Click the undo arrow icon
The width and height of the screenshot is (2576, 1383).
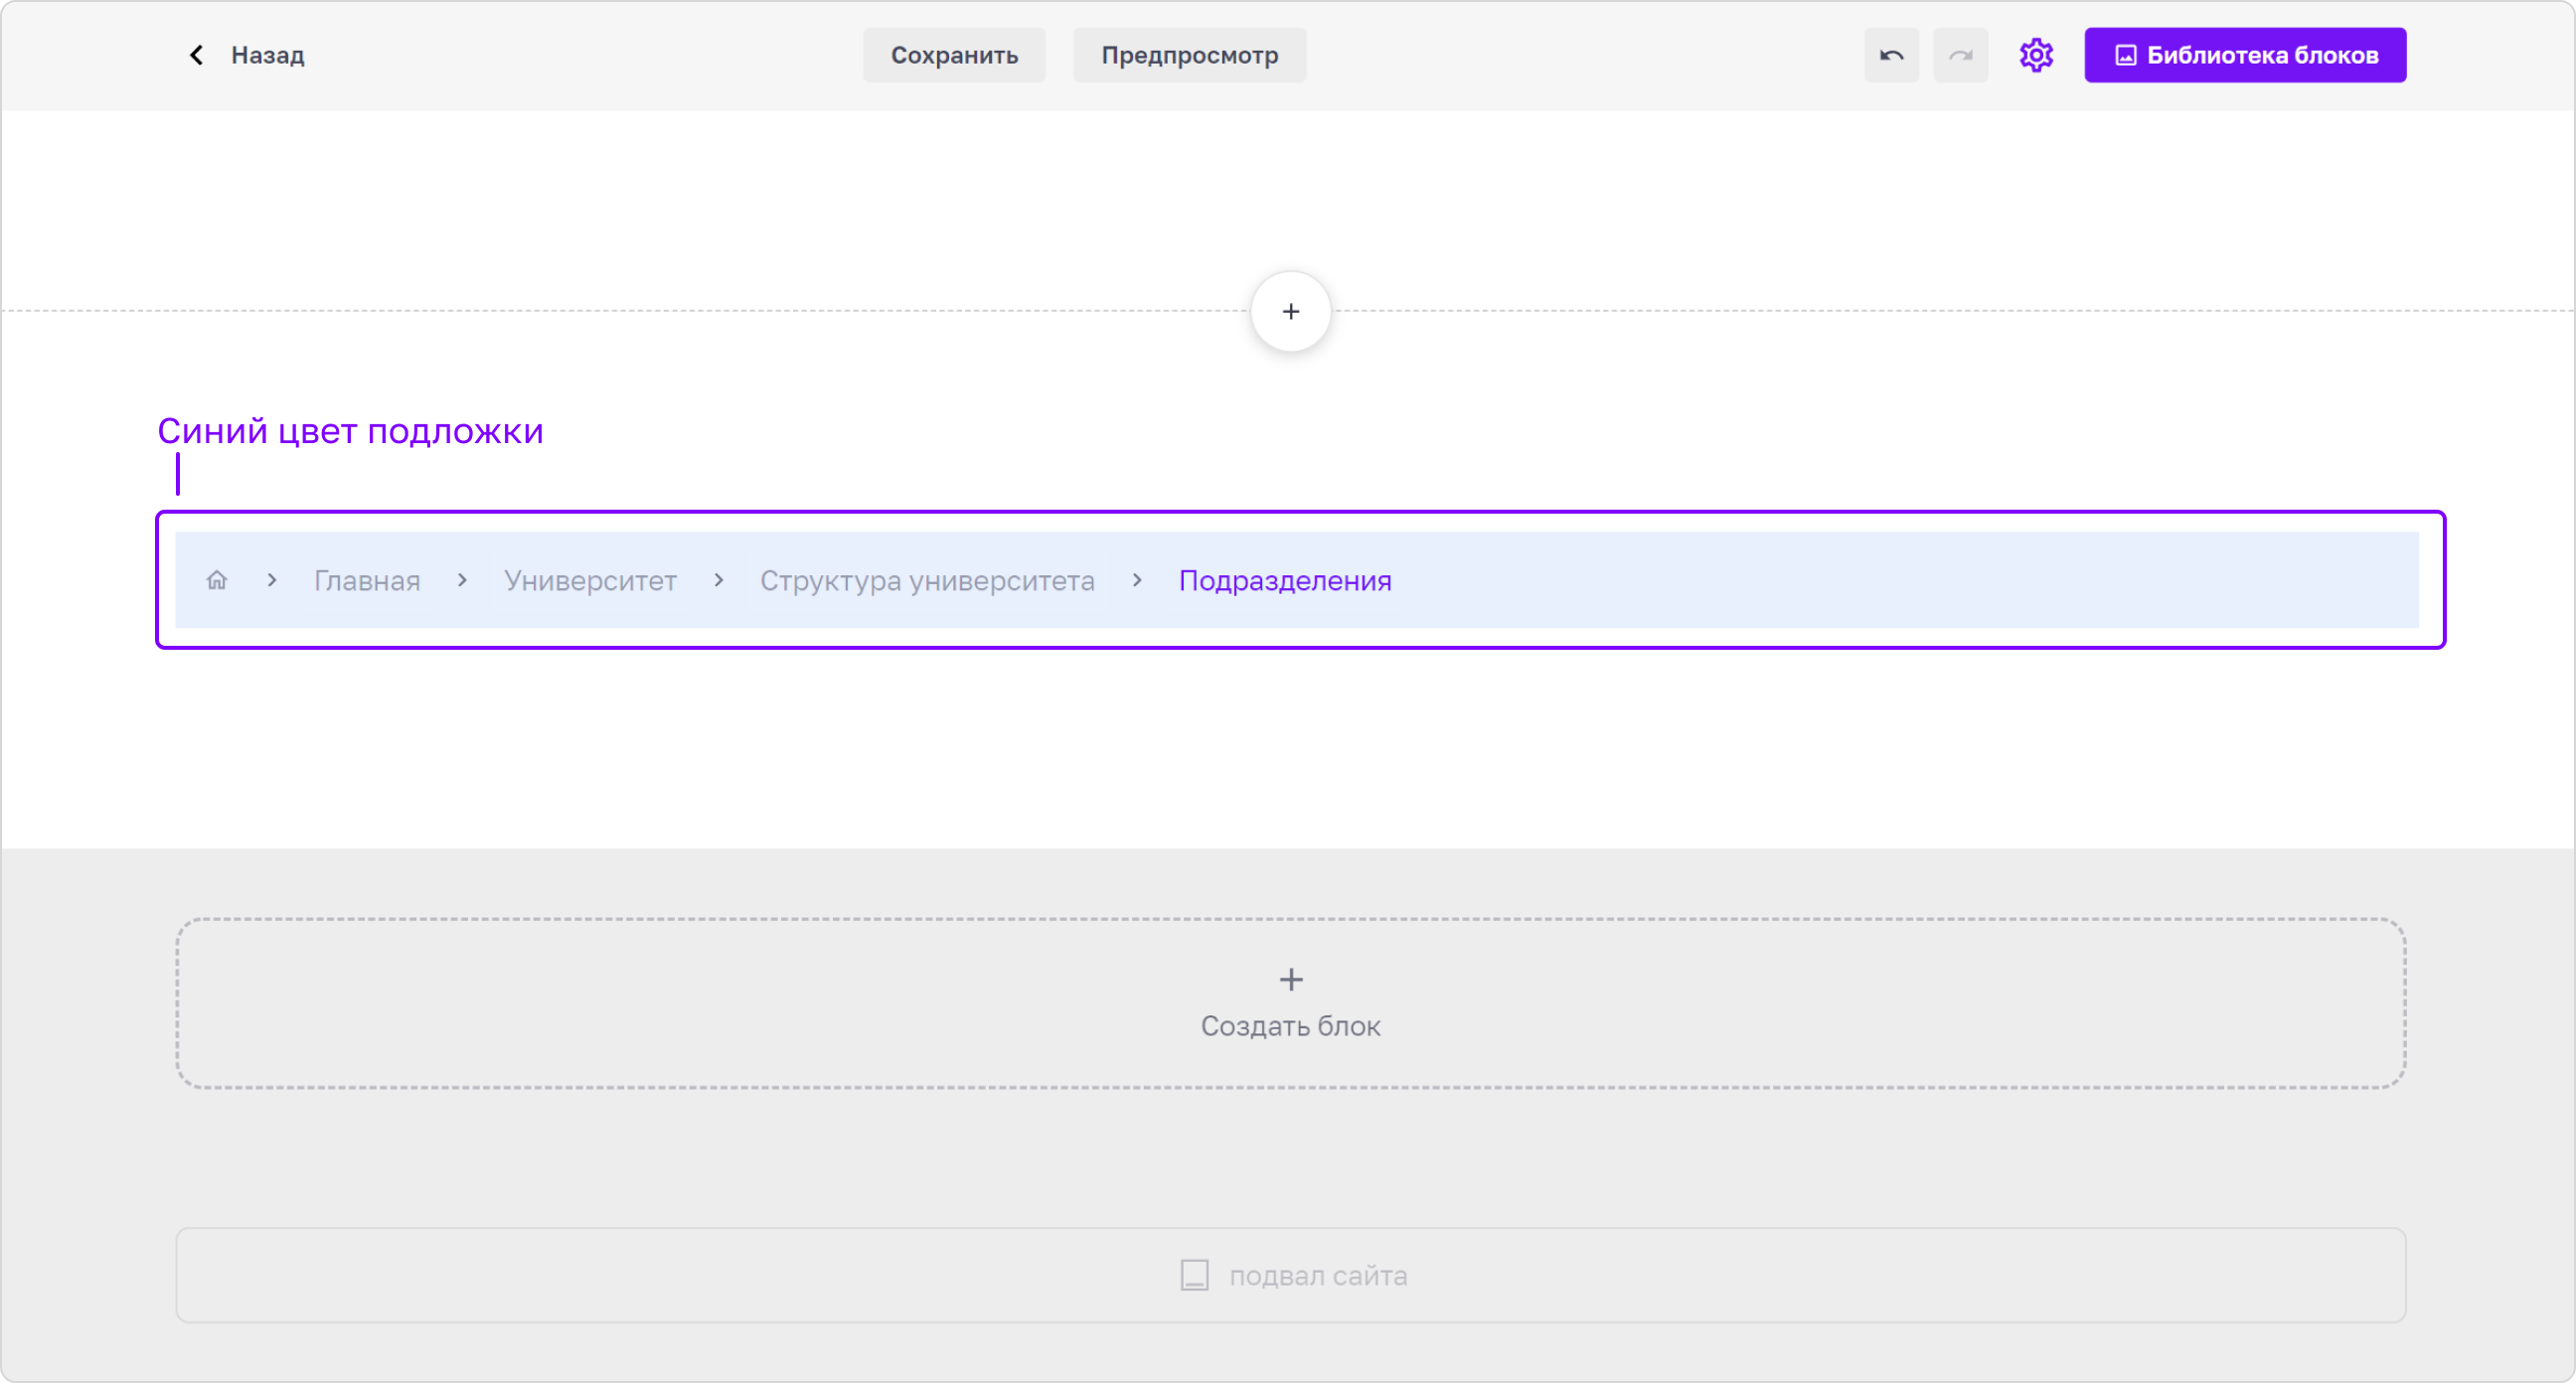pyautogui.click(x=1891, y=55)
